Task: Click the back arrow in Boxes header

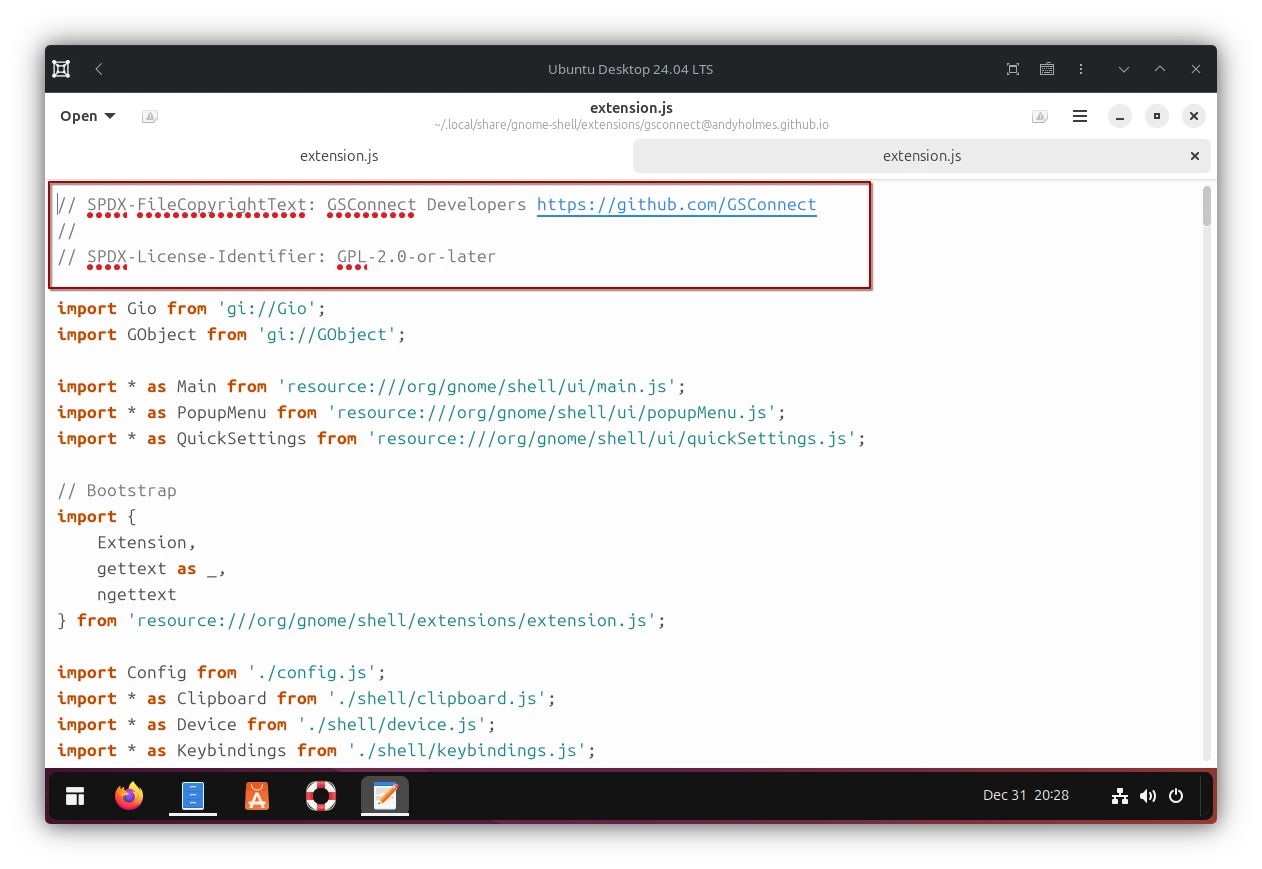Action: pos(98,69)
